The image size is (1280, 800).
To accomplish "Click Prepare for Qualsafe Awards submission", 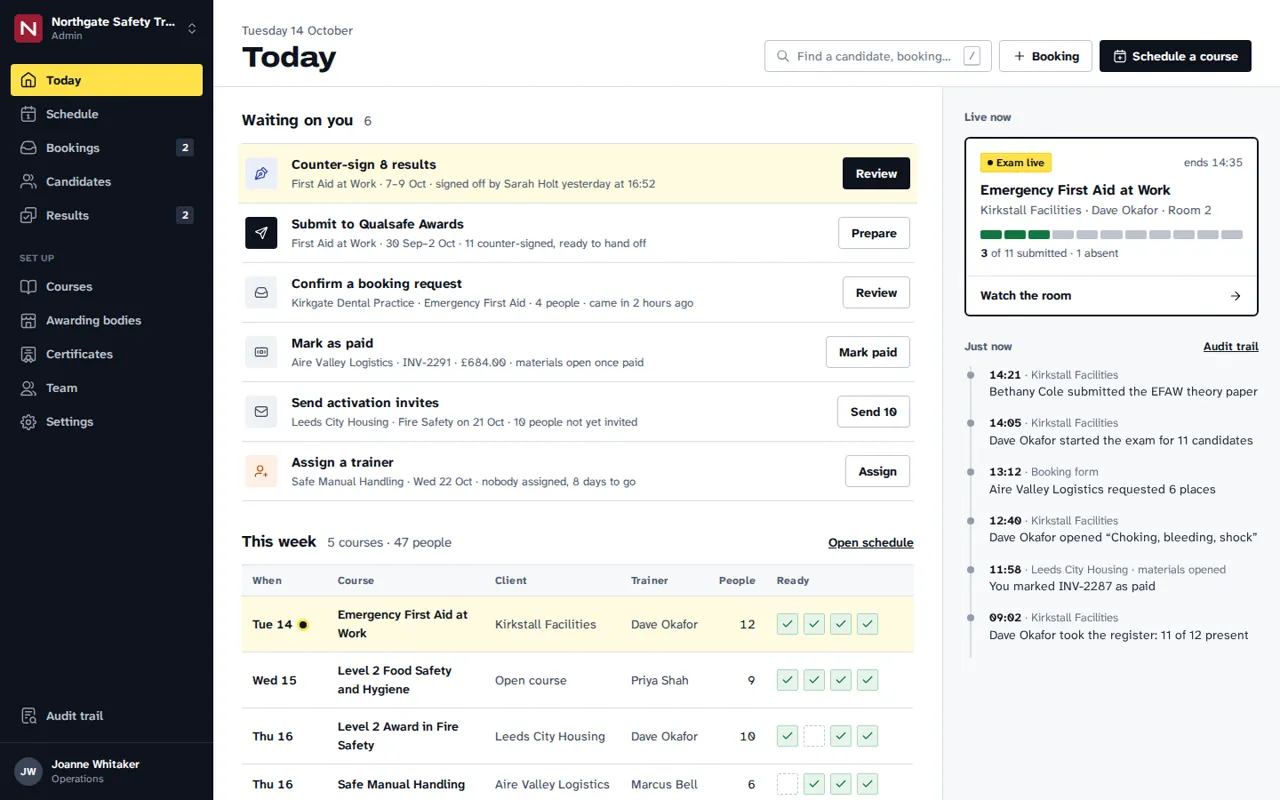I will [x=874, y=233].
